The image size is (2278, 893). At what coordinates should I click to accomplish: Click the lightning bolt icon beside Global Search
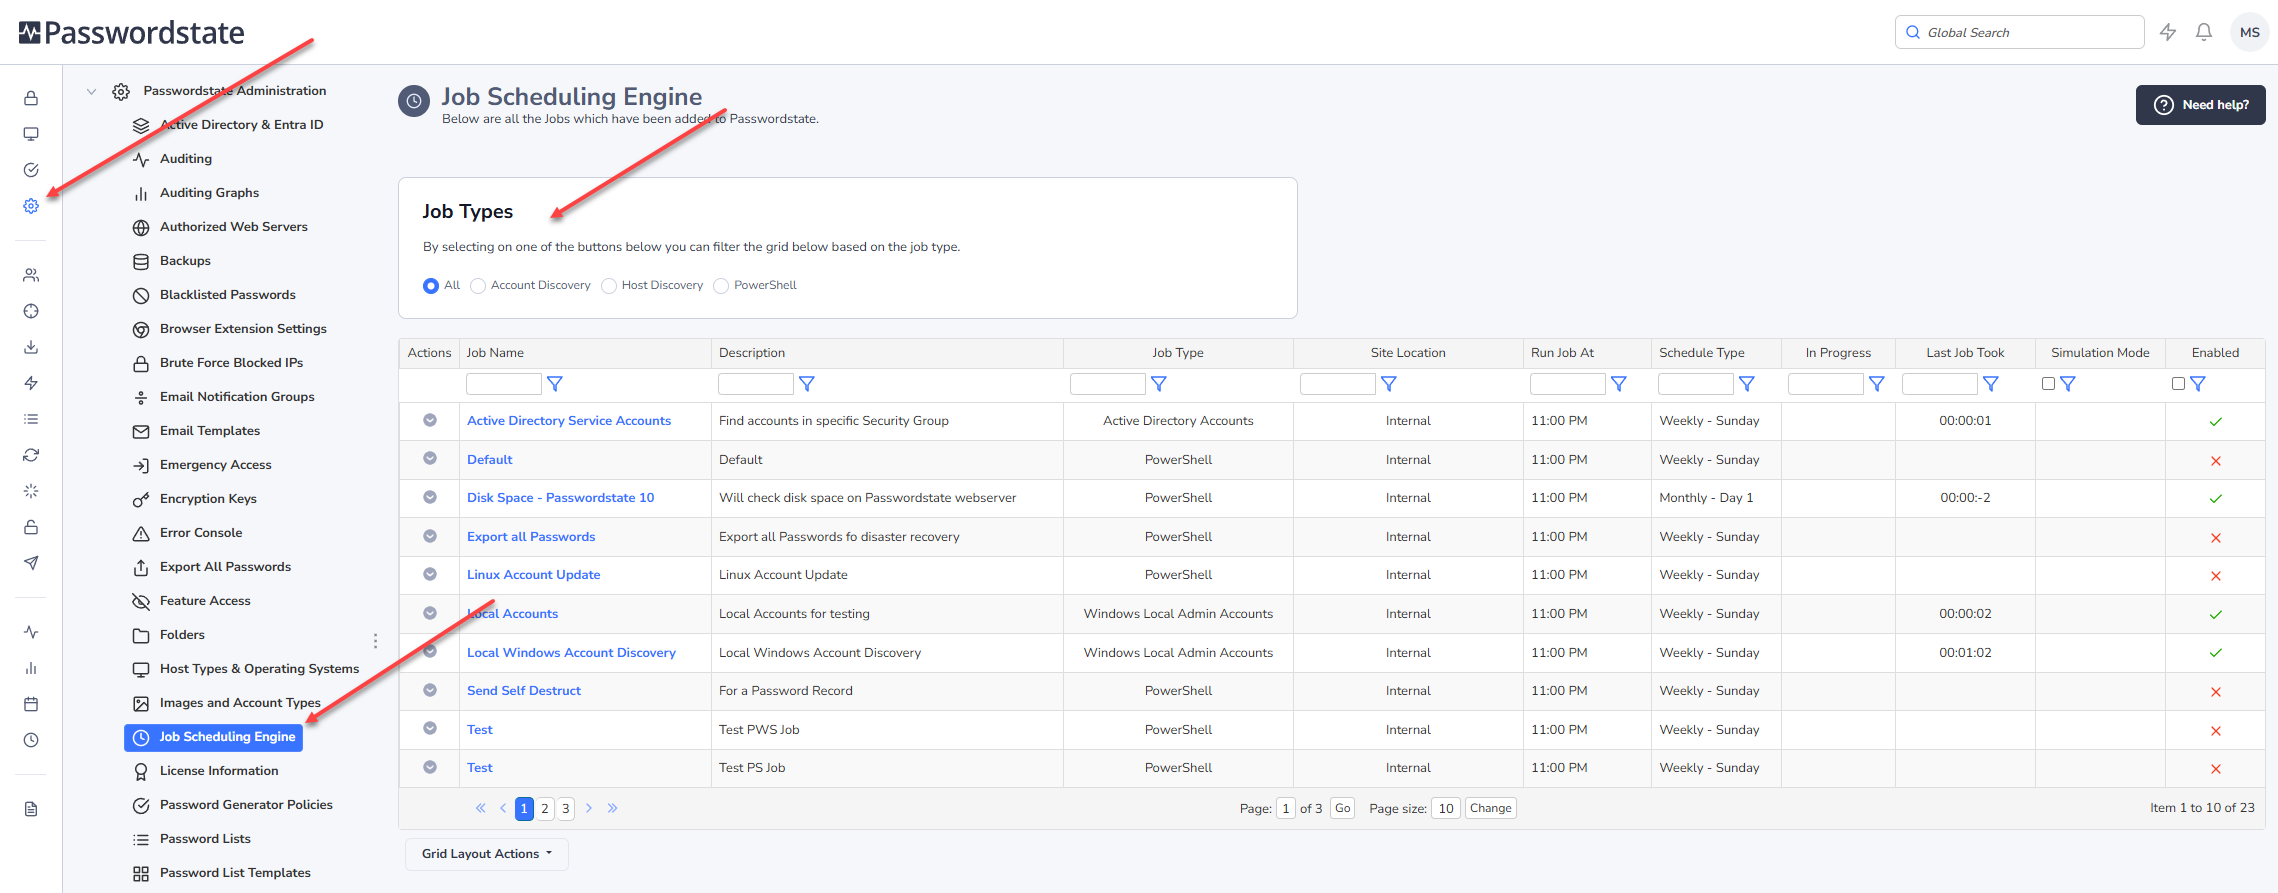[2168, 32]
